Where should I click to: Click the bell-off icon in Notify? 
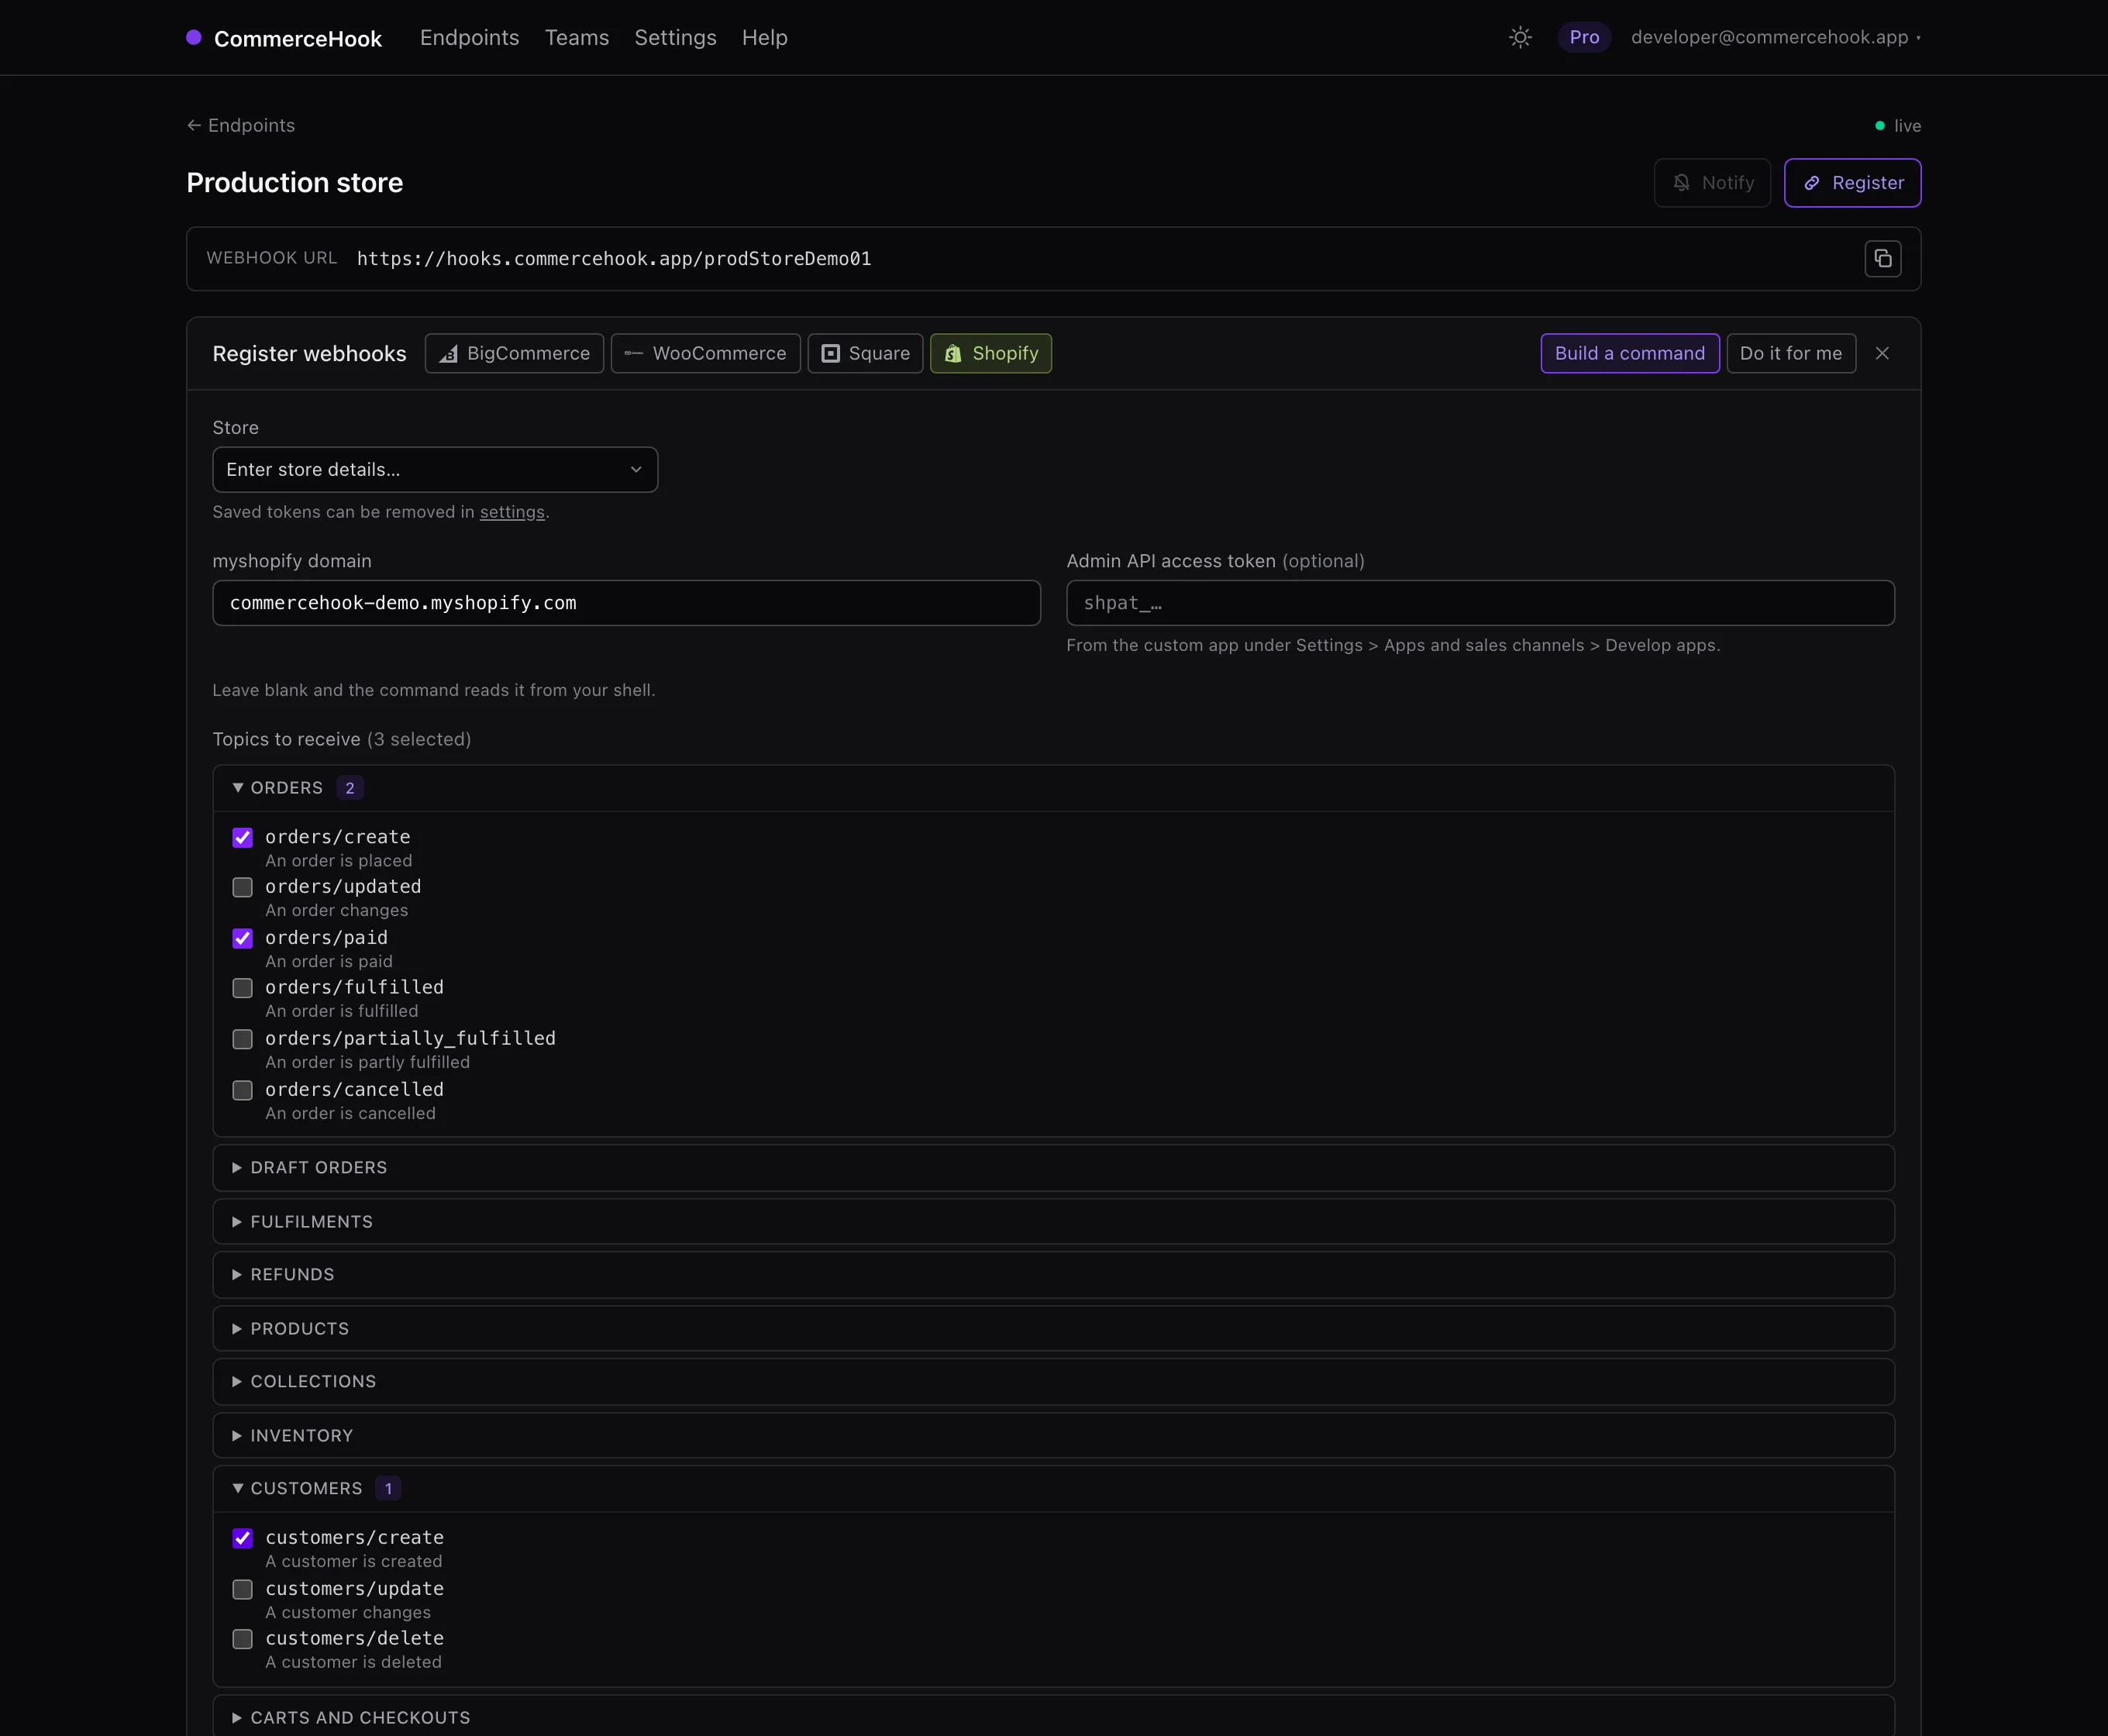tap(1682, 183)
